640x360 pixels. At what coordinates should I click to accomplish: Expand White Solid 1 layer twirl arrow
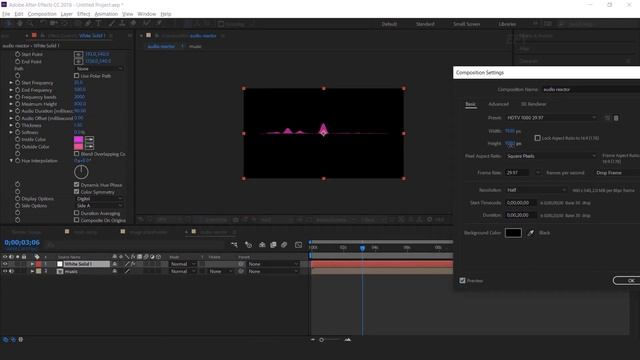point(32,264)
